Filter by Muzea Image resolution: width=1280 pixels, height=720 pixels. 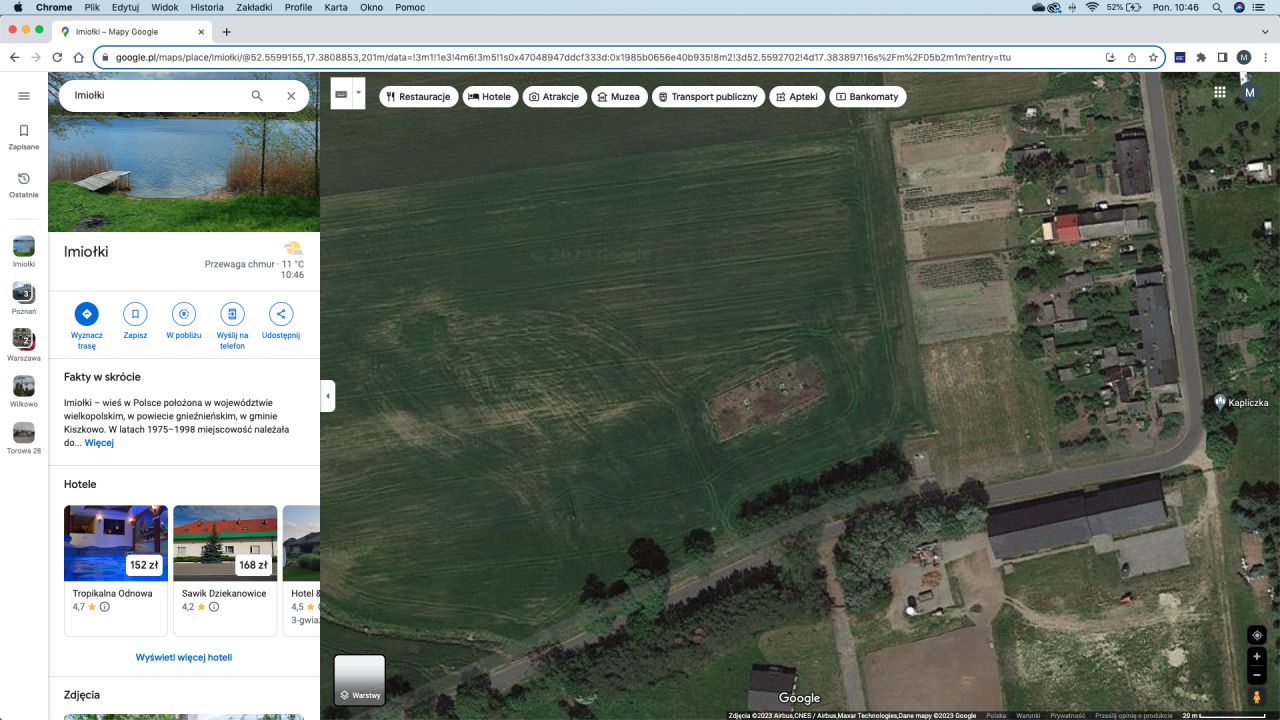tap(618, 97)
